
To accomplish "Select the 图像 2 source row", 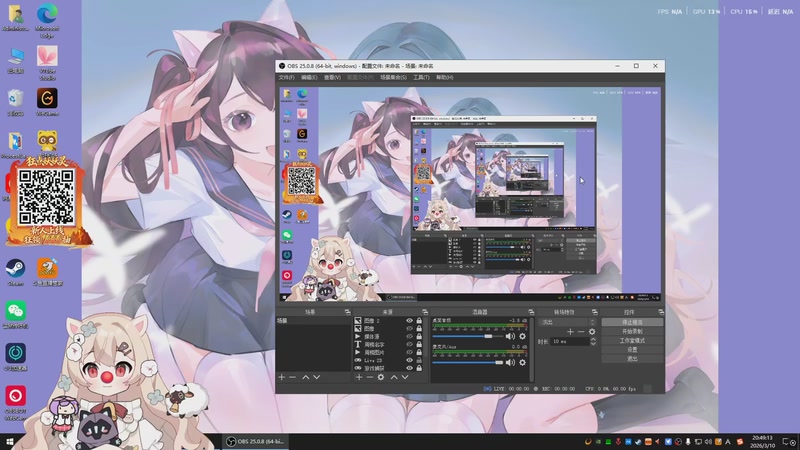I will click(x=389, y=321).
